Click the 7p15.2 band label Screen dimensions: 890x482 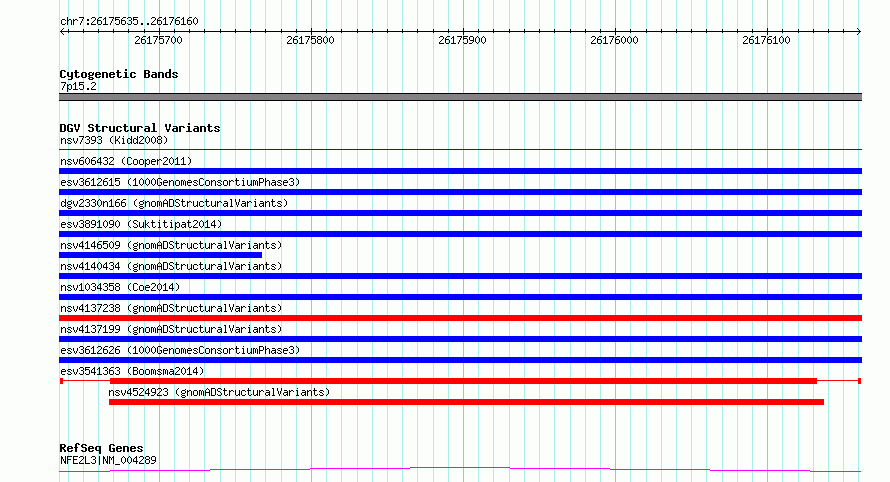(78, 86)
